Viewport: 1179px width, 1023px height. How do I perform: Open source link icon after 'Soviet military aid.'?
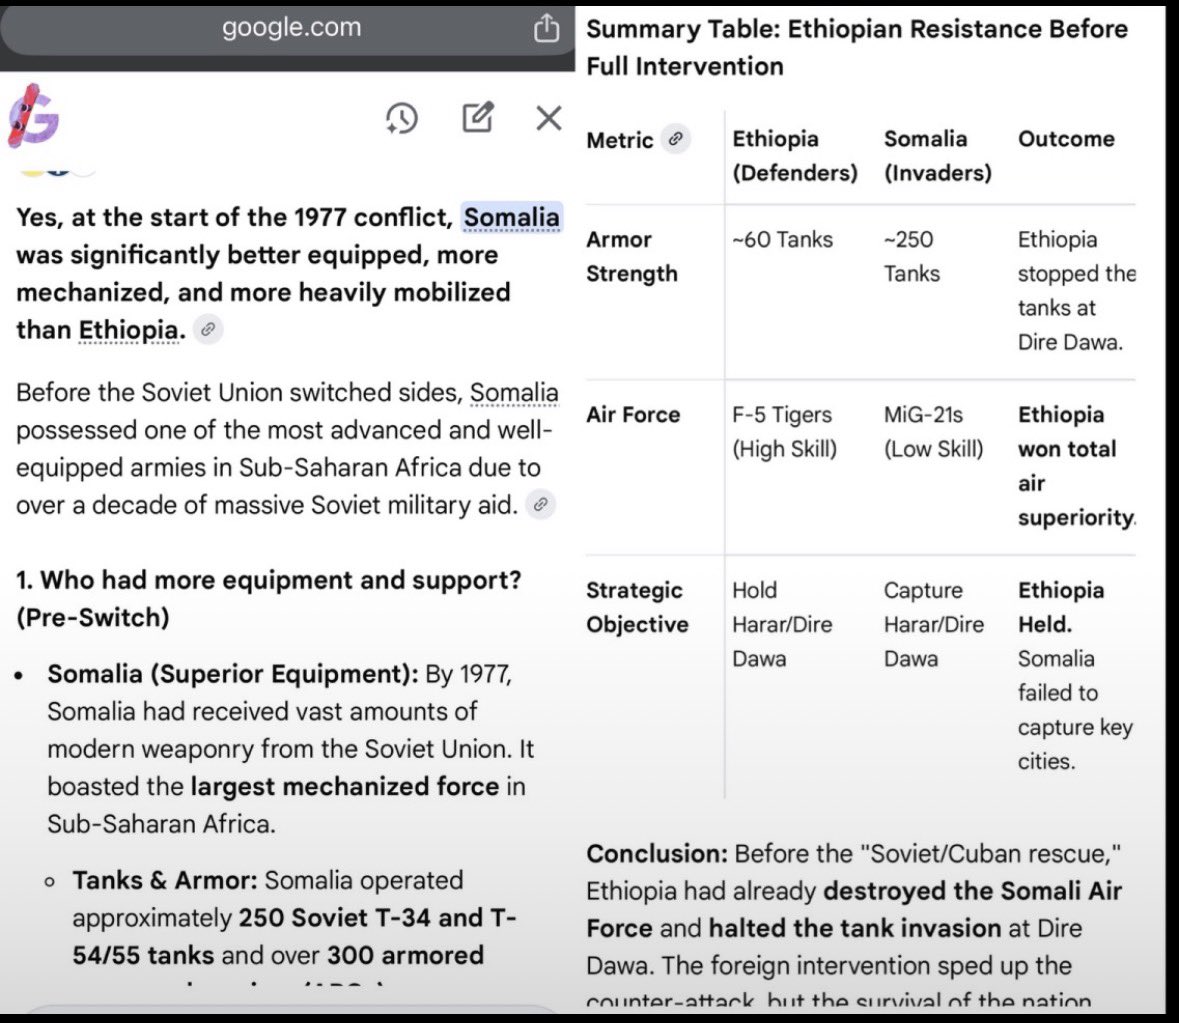click(x=541, y=504)
